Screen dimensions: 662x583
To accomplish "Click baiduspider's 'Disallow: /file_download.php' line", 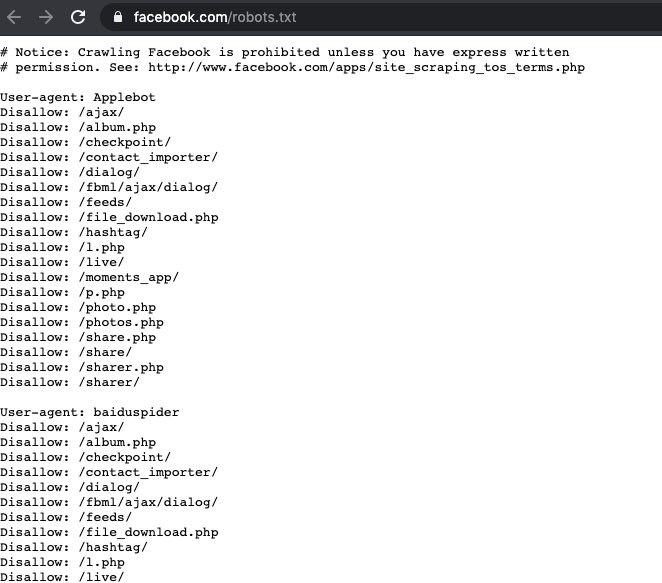I will (x=109, y=532).
